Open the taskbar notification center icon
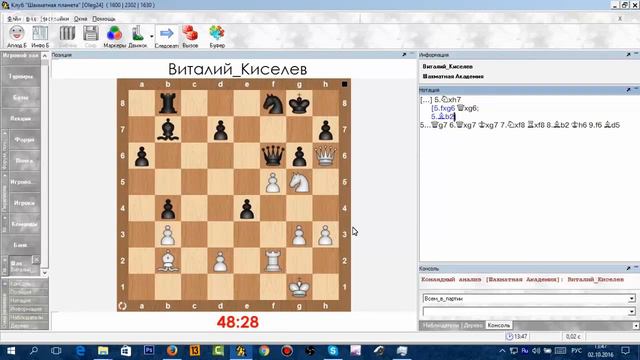Image resolution: width=640 pixels, height=360 pixels. (x=625, y=351)
